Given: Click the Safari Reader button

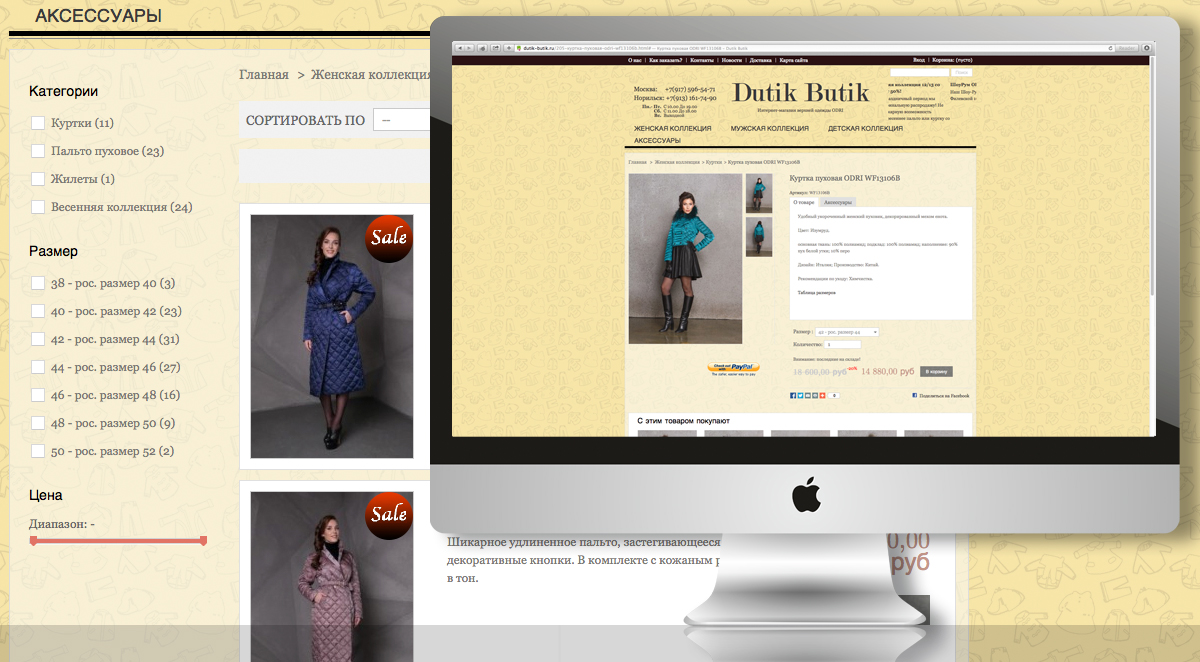Looking at the screenshot, I should click(x=1125, y=47).
